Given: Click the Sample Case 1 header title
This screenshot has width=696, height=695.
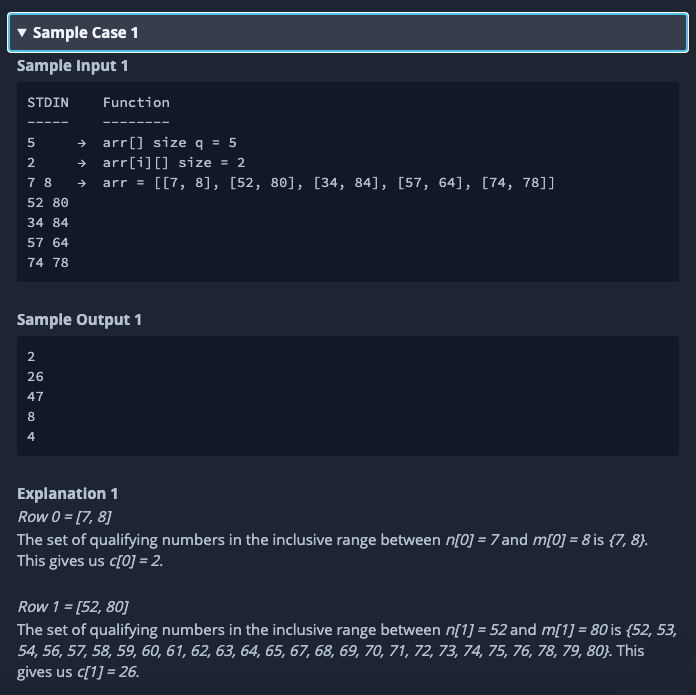Looking at the screenshot, I should pos(86,33).
